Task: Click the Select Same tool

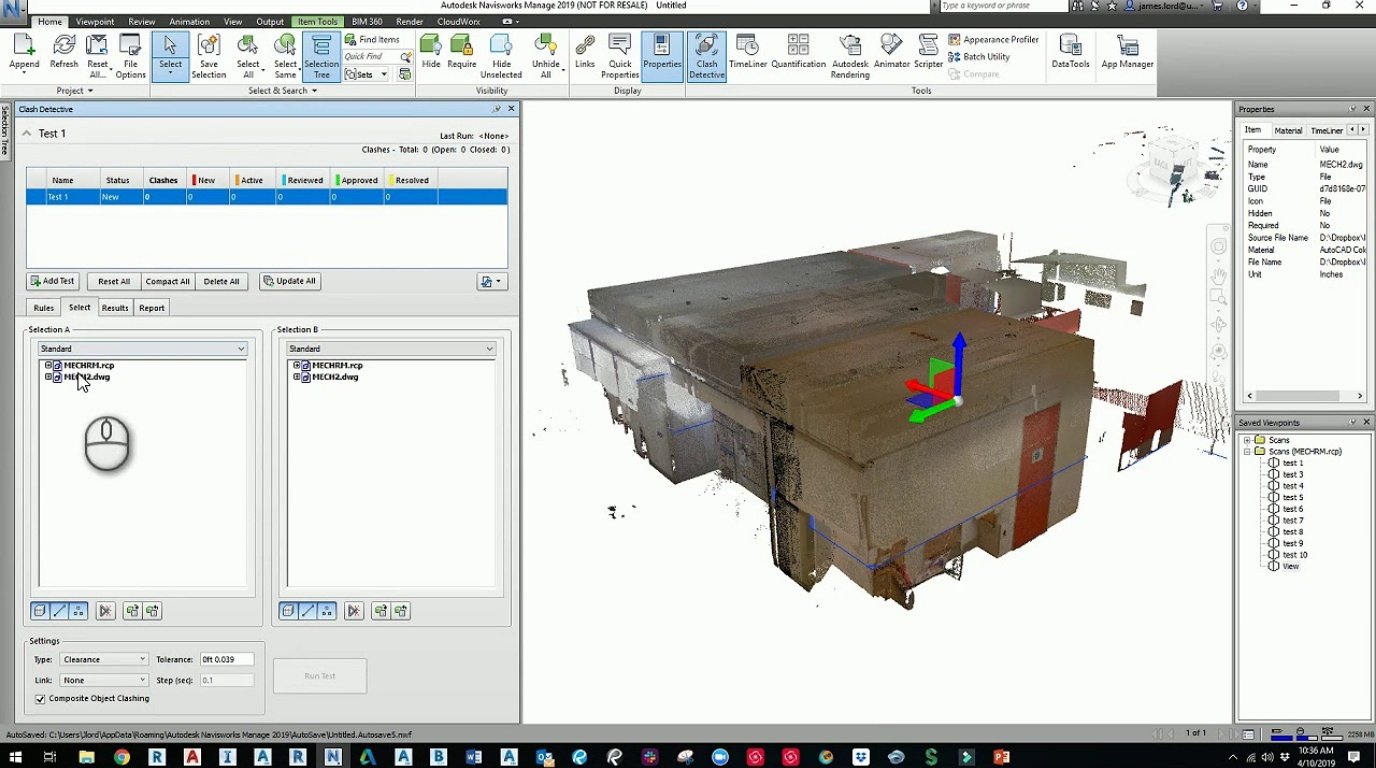Action: (x=286, y=56)
